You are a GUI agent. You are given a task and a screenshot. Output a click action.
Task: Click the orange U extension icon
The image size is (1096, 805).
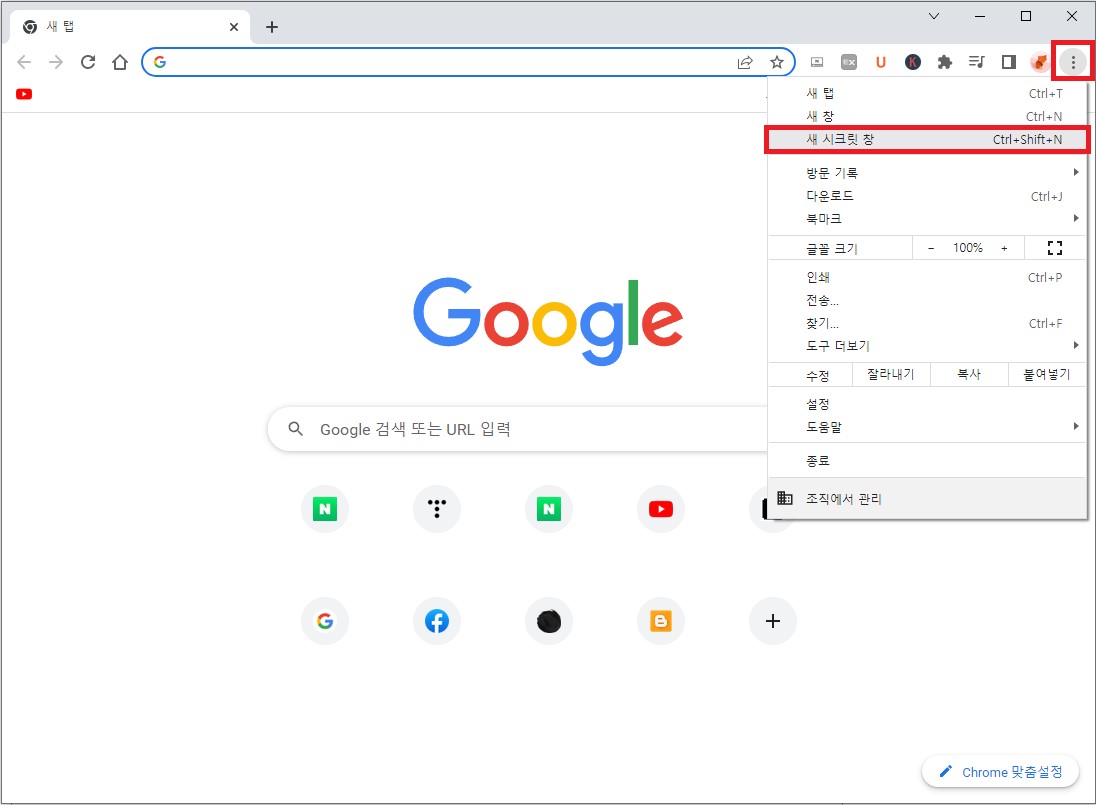point(881,62)
